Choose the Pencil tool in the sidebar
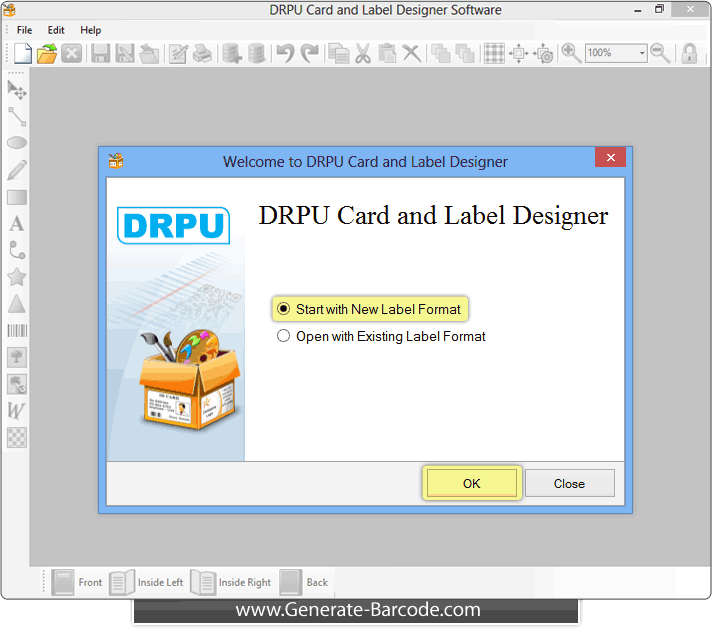Screen dimensions: 712x629 [x=17, y=170]
